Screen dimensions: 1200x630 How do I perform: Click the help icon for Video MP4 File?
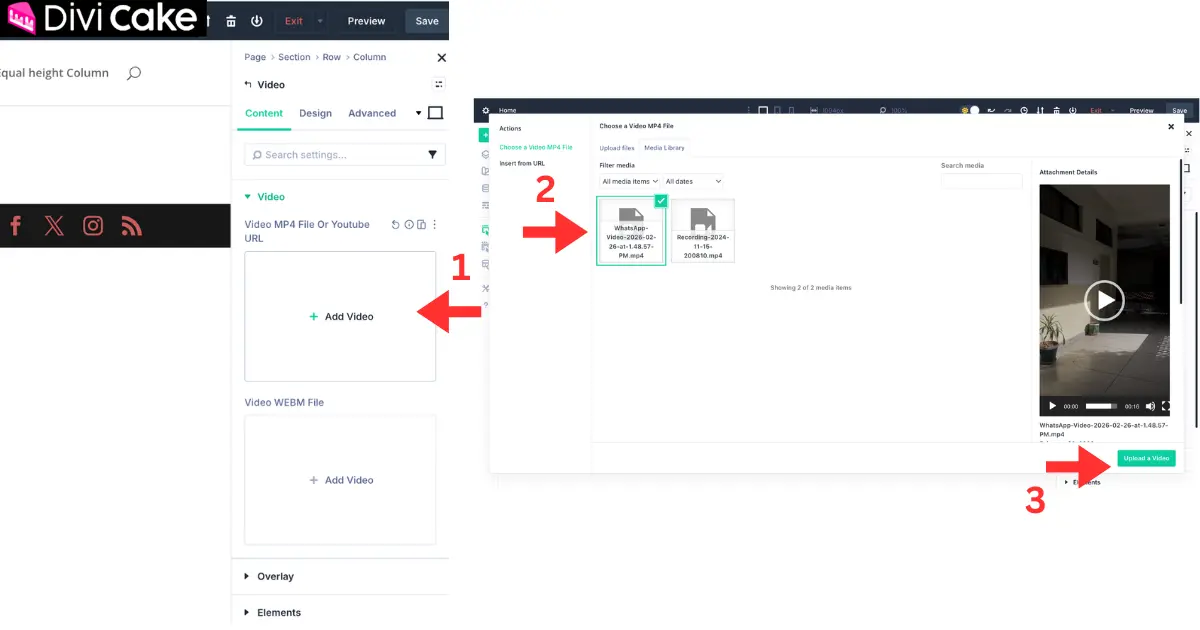pyautogui.click(x=409, y=225)
